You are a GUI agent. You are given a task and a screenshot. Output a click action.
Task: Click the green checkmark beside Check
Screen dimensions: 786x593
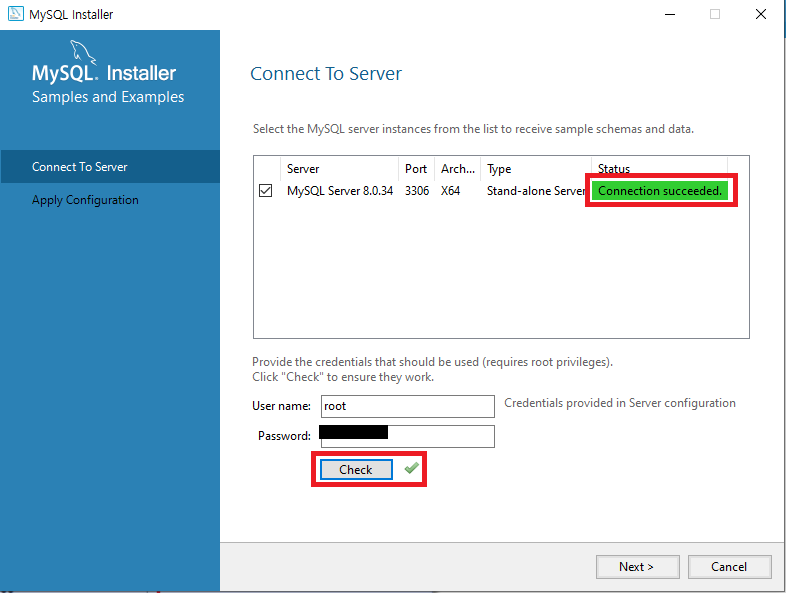[x=412, y=468]
